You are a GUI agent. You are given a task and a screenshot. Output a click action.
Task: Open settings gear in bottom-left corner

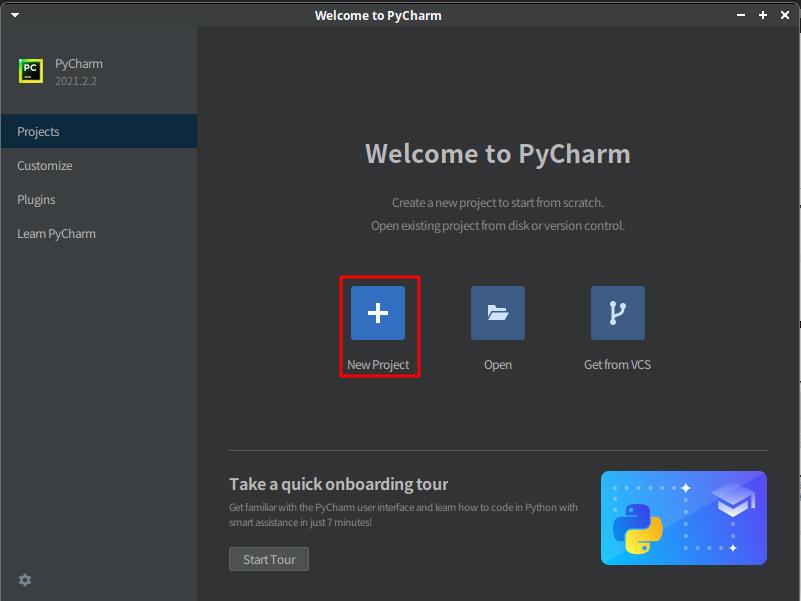click(25, 580)
